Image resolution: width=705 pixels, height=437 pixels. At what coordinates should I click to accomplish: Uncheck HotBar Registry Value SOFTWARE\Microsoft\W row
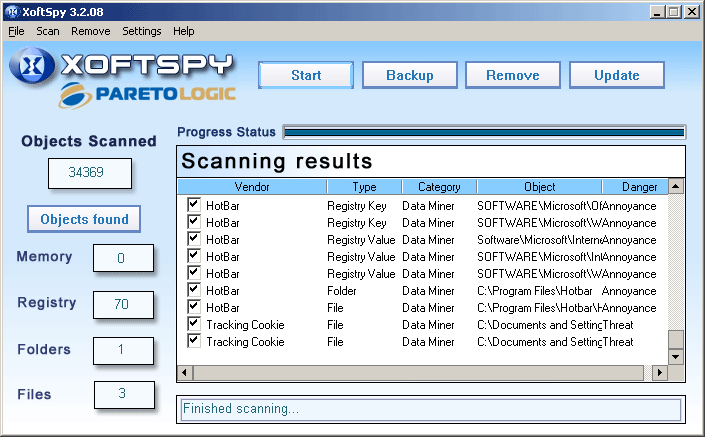point(194,273)
